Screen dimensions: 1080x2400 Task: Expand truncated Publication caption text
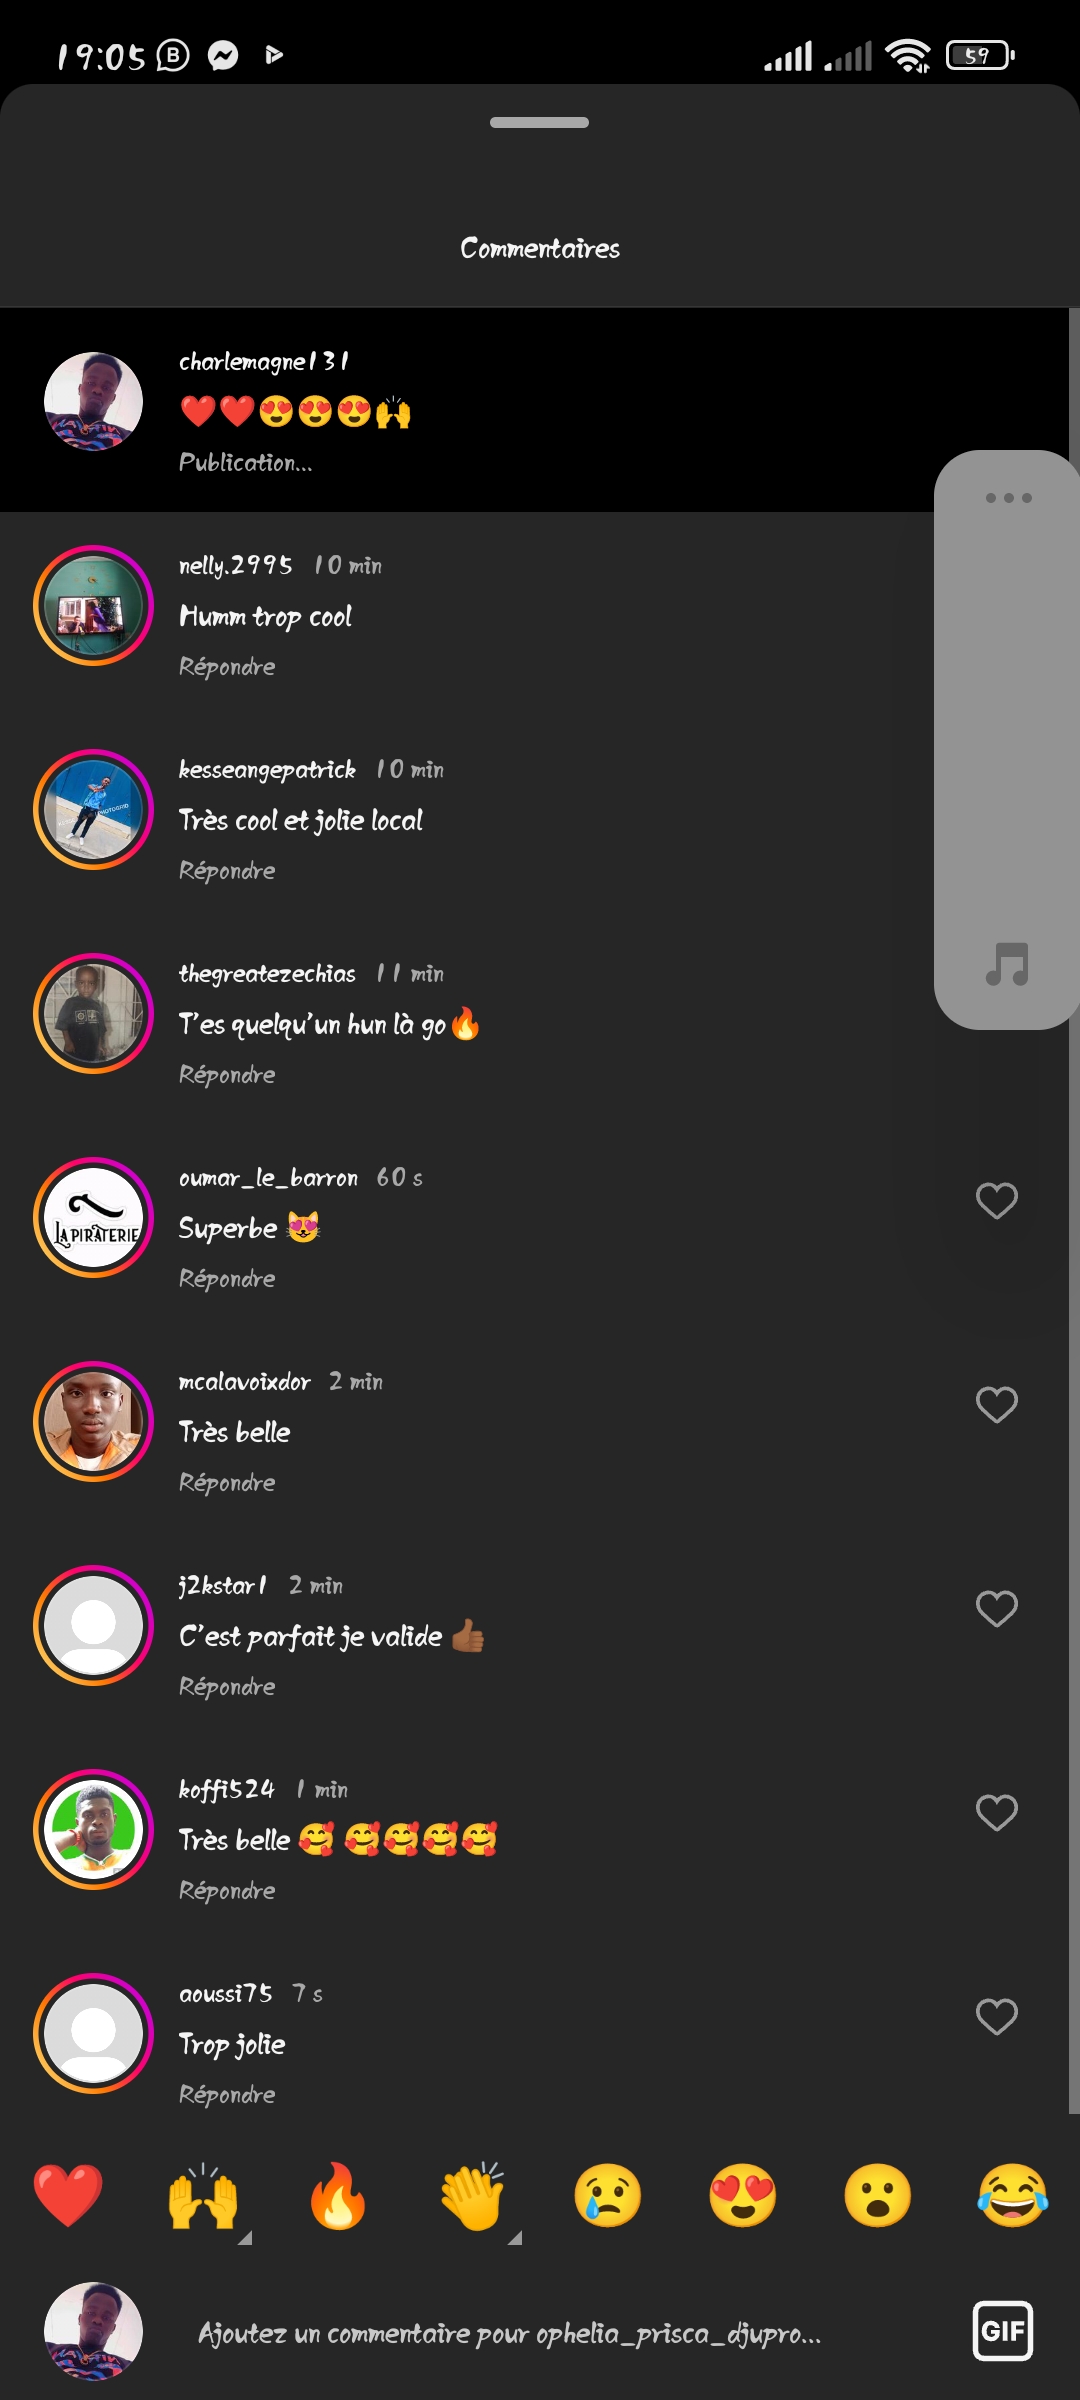point(246,463)
